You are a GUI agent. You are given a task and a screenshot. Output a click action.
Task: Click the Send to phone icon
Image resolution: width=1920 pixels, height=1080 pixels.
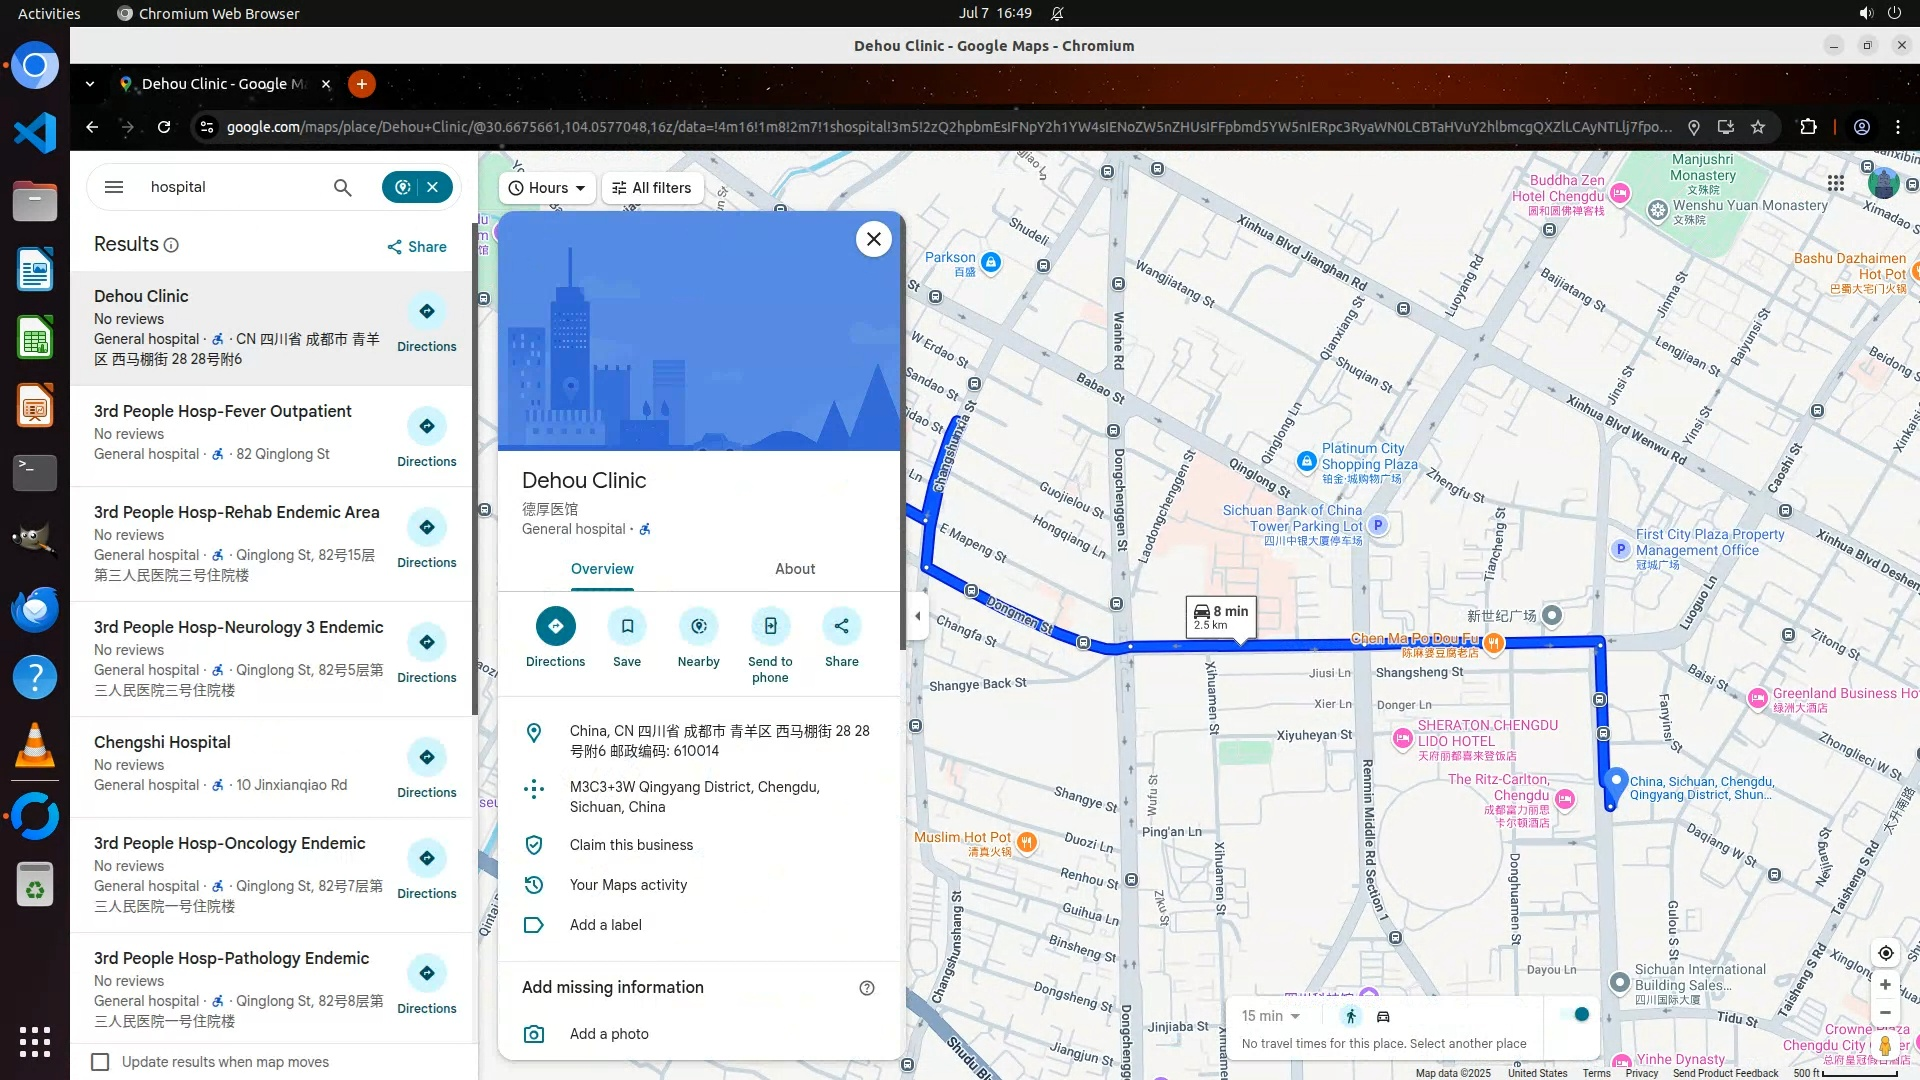pos(770,627)
